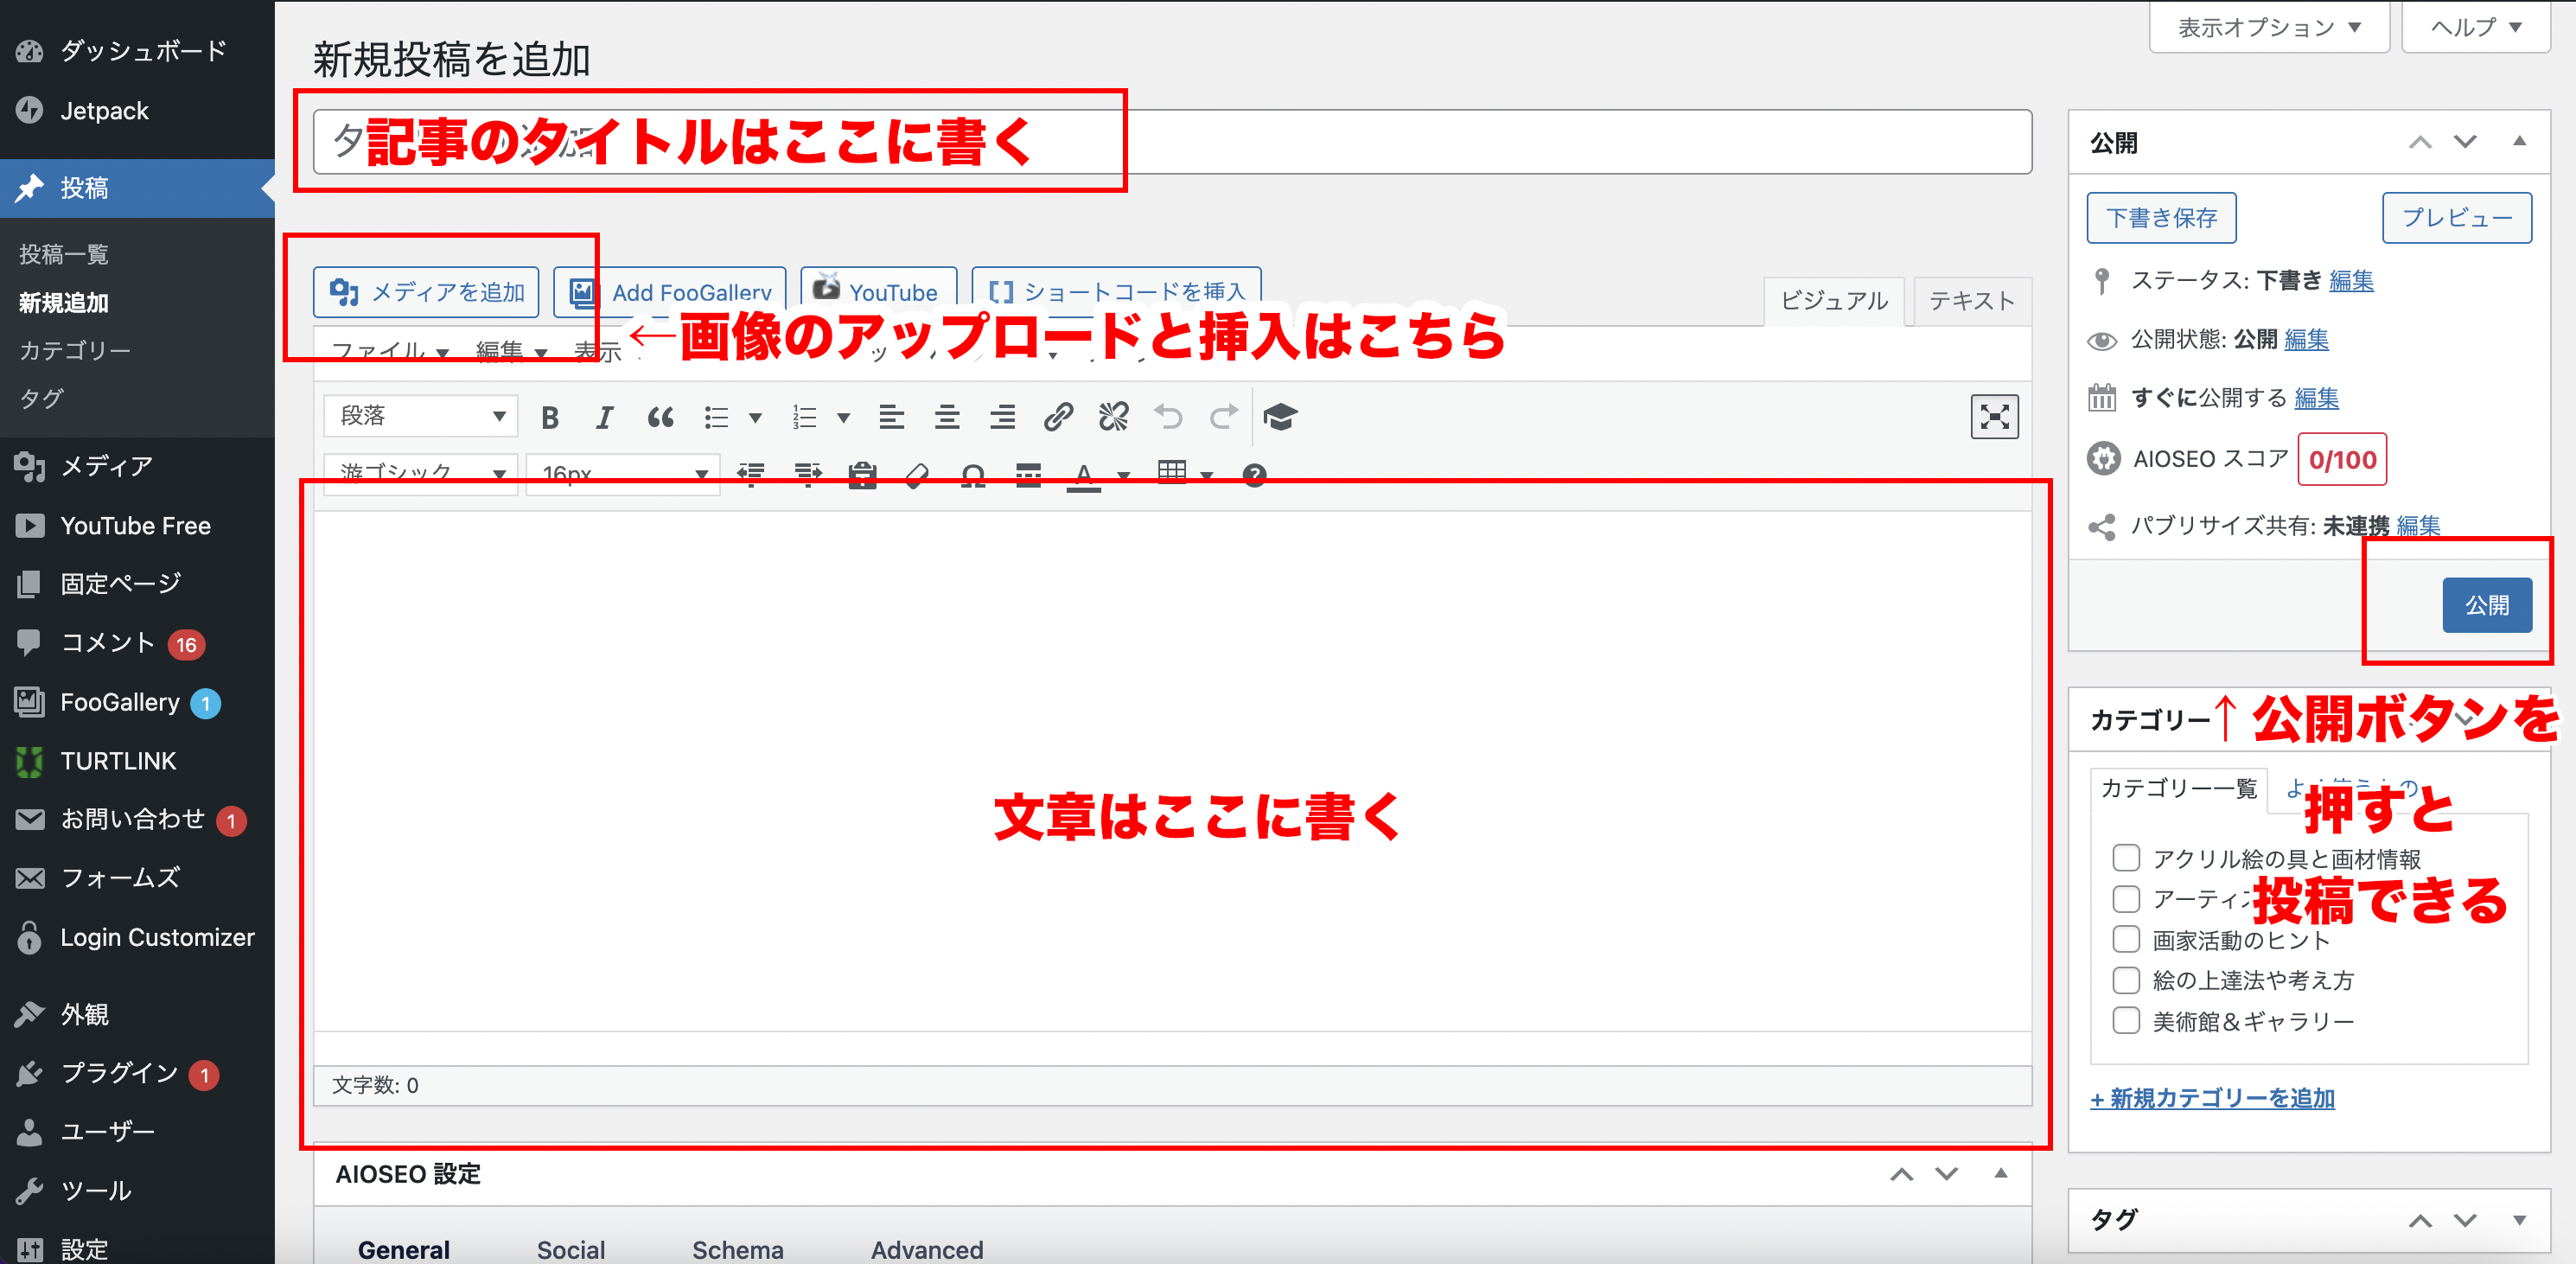Click the remove link icon
Viewport: 2576px width, 1264px height.
point(1113,417)
